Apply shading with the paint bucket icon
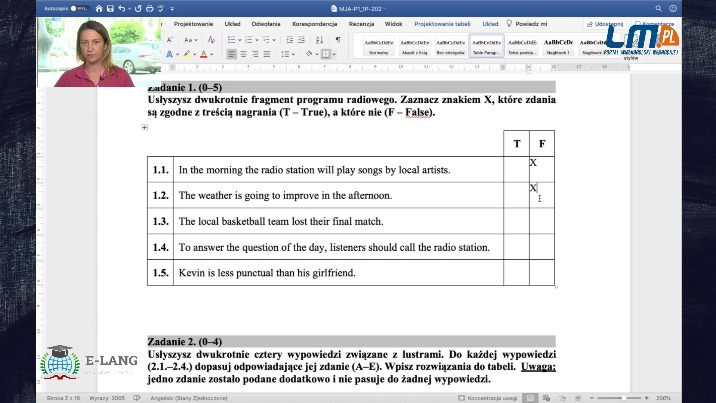 309,54
